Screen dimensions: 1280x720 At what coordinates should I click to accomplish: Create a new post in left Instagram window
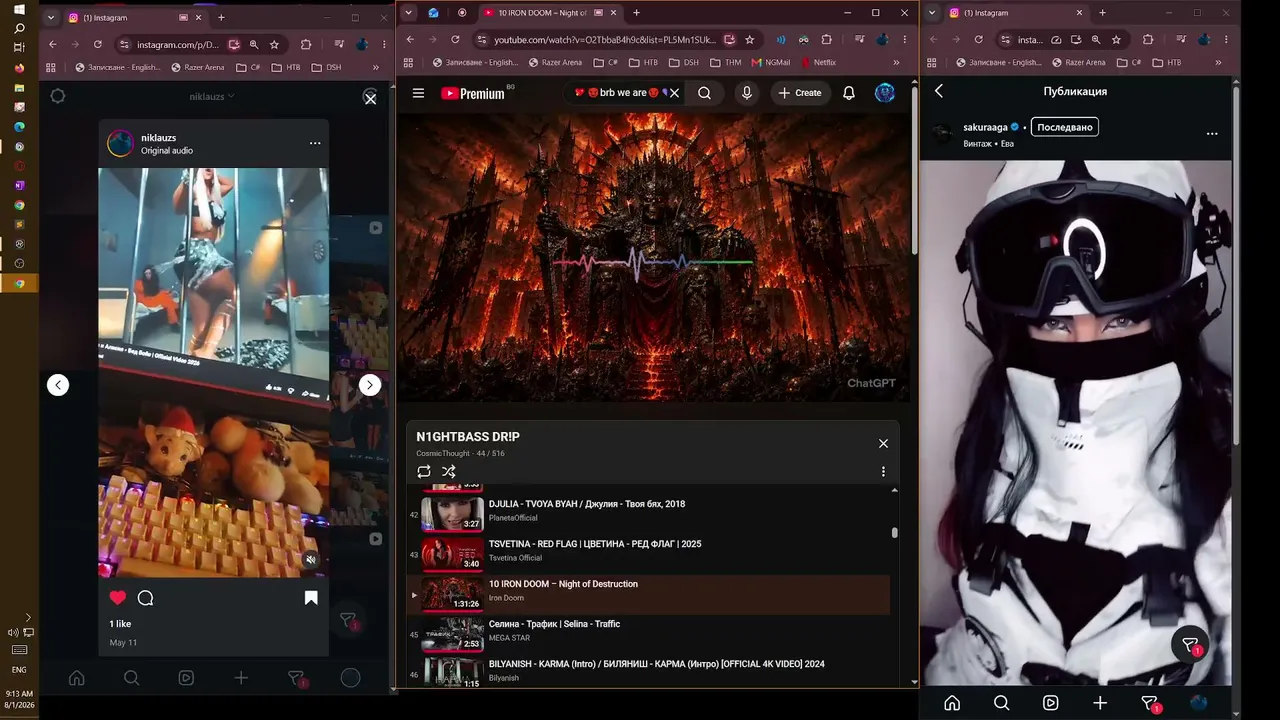pyautogui.click(x=241, y=678)
